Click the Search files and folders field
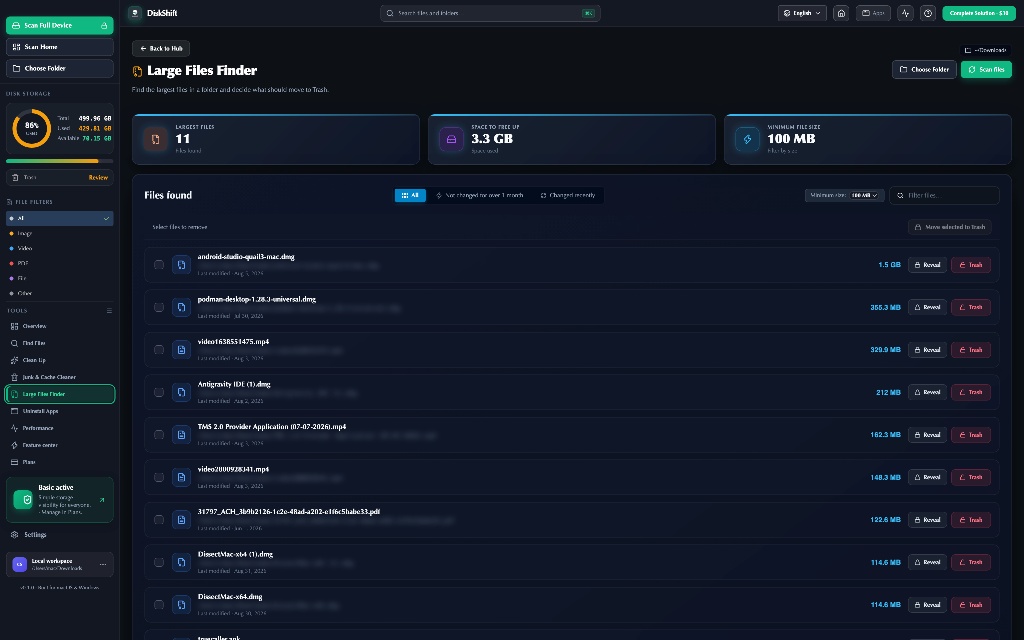1024x640 pixels. click(490, 13)
